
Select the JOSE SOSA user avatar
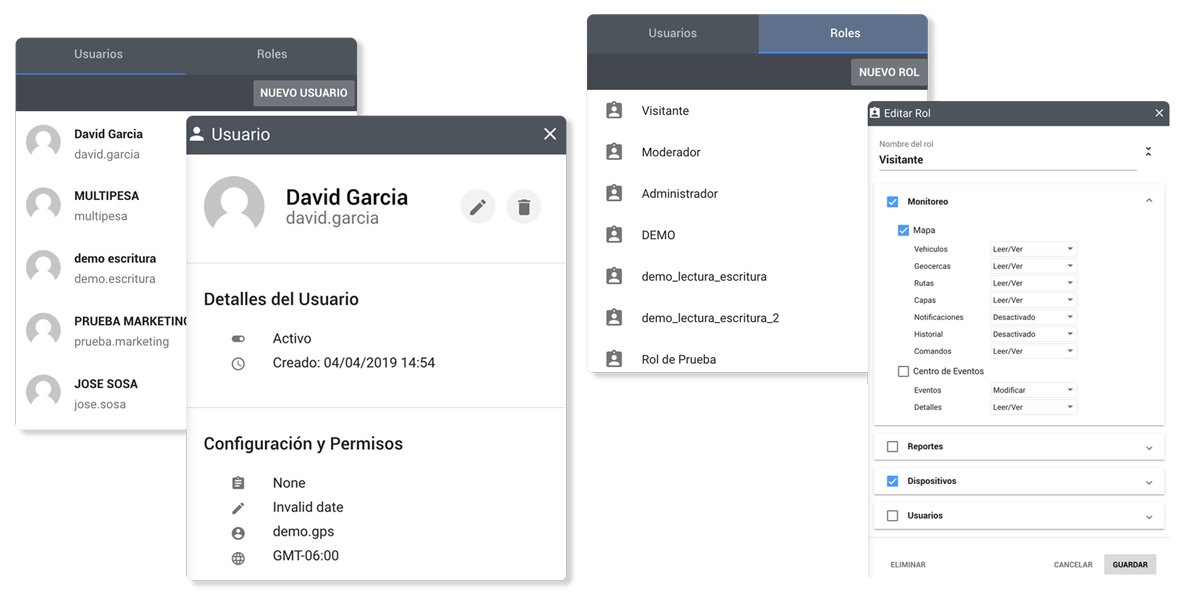pyautogui.click(x=43, y=393)
